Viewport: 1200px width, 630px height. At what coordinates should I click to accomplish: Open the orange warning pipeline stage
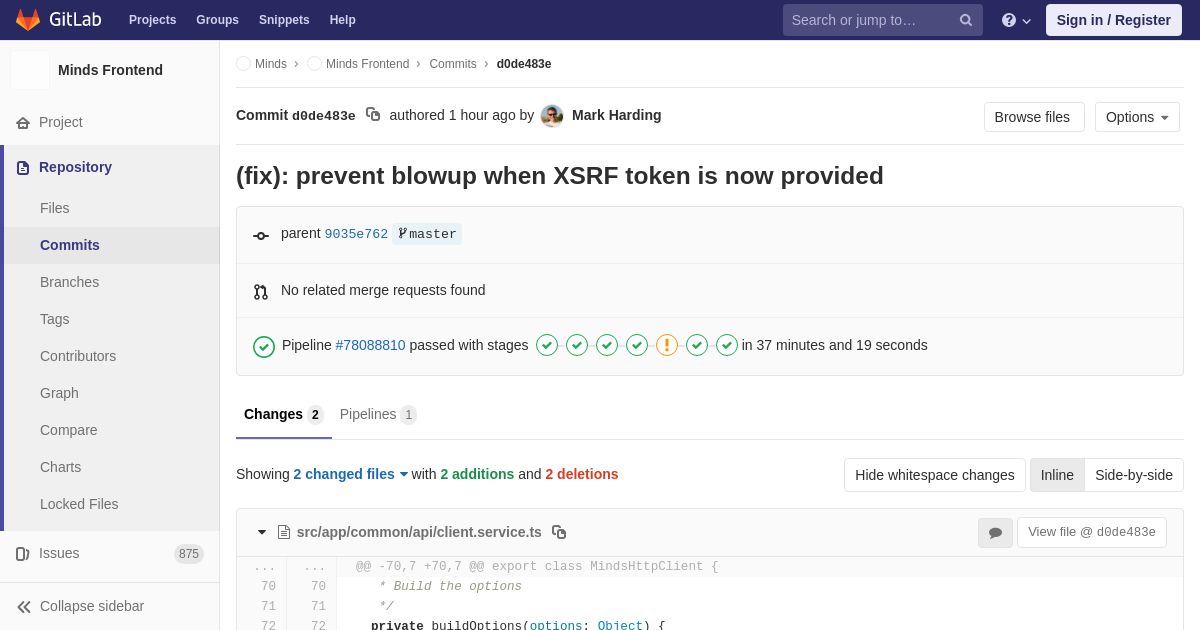coord(667,345)
